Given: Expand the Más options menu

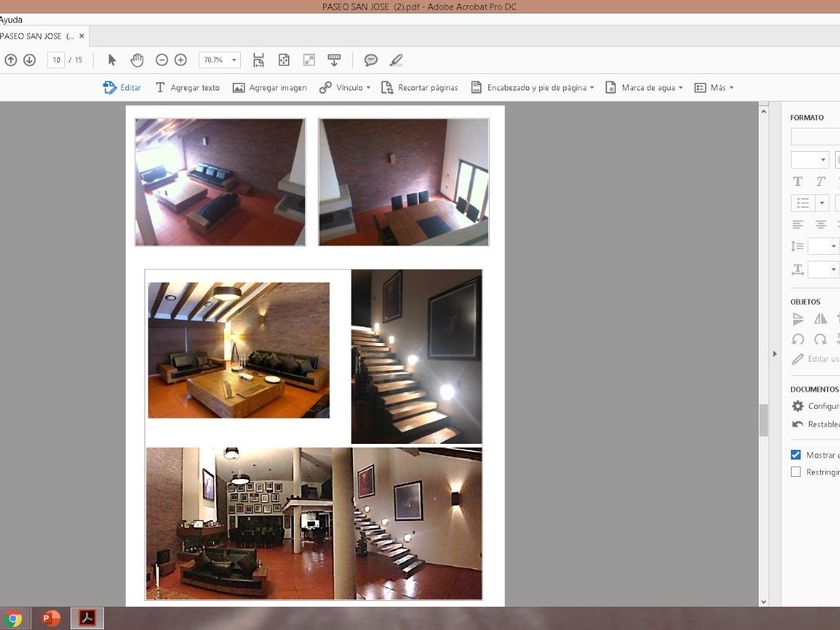Looking at the screenshot, I should 714,88.
